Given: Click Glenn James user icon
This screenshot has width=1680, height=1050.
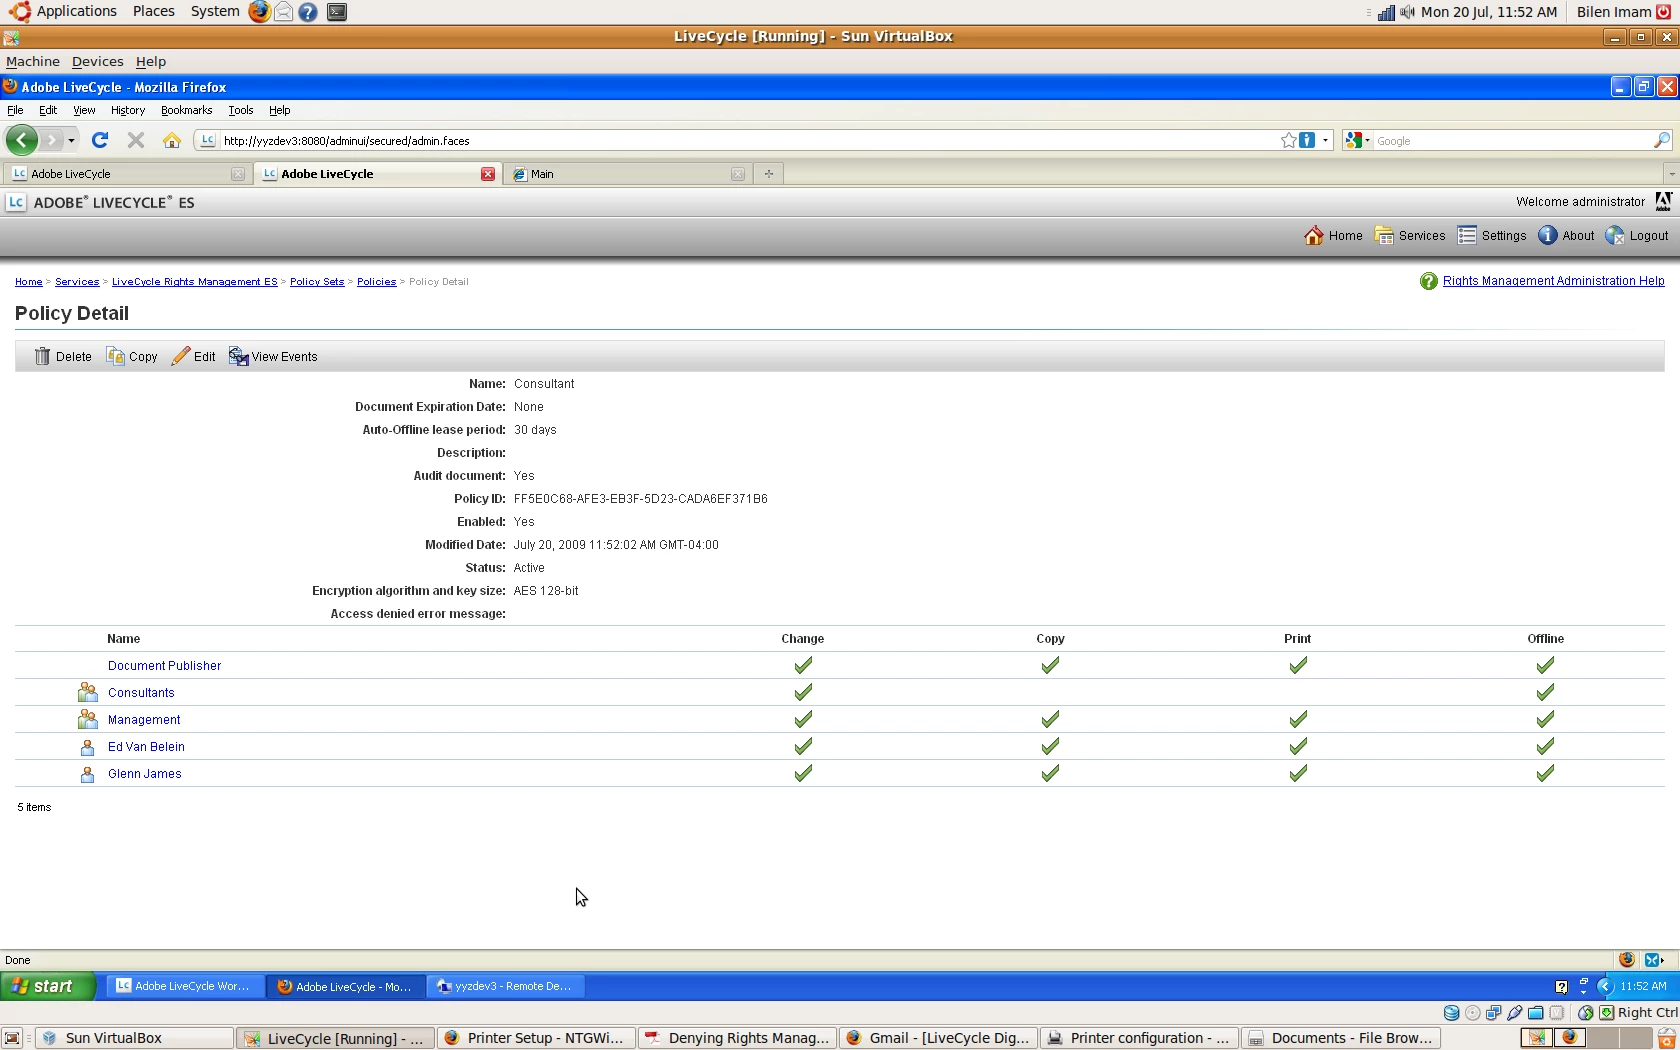Looking at the screenshot, I should click(x=87, y=774).
